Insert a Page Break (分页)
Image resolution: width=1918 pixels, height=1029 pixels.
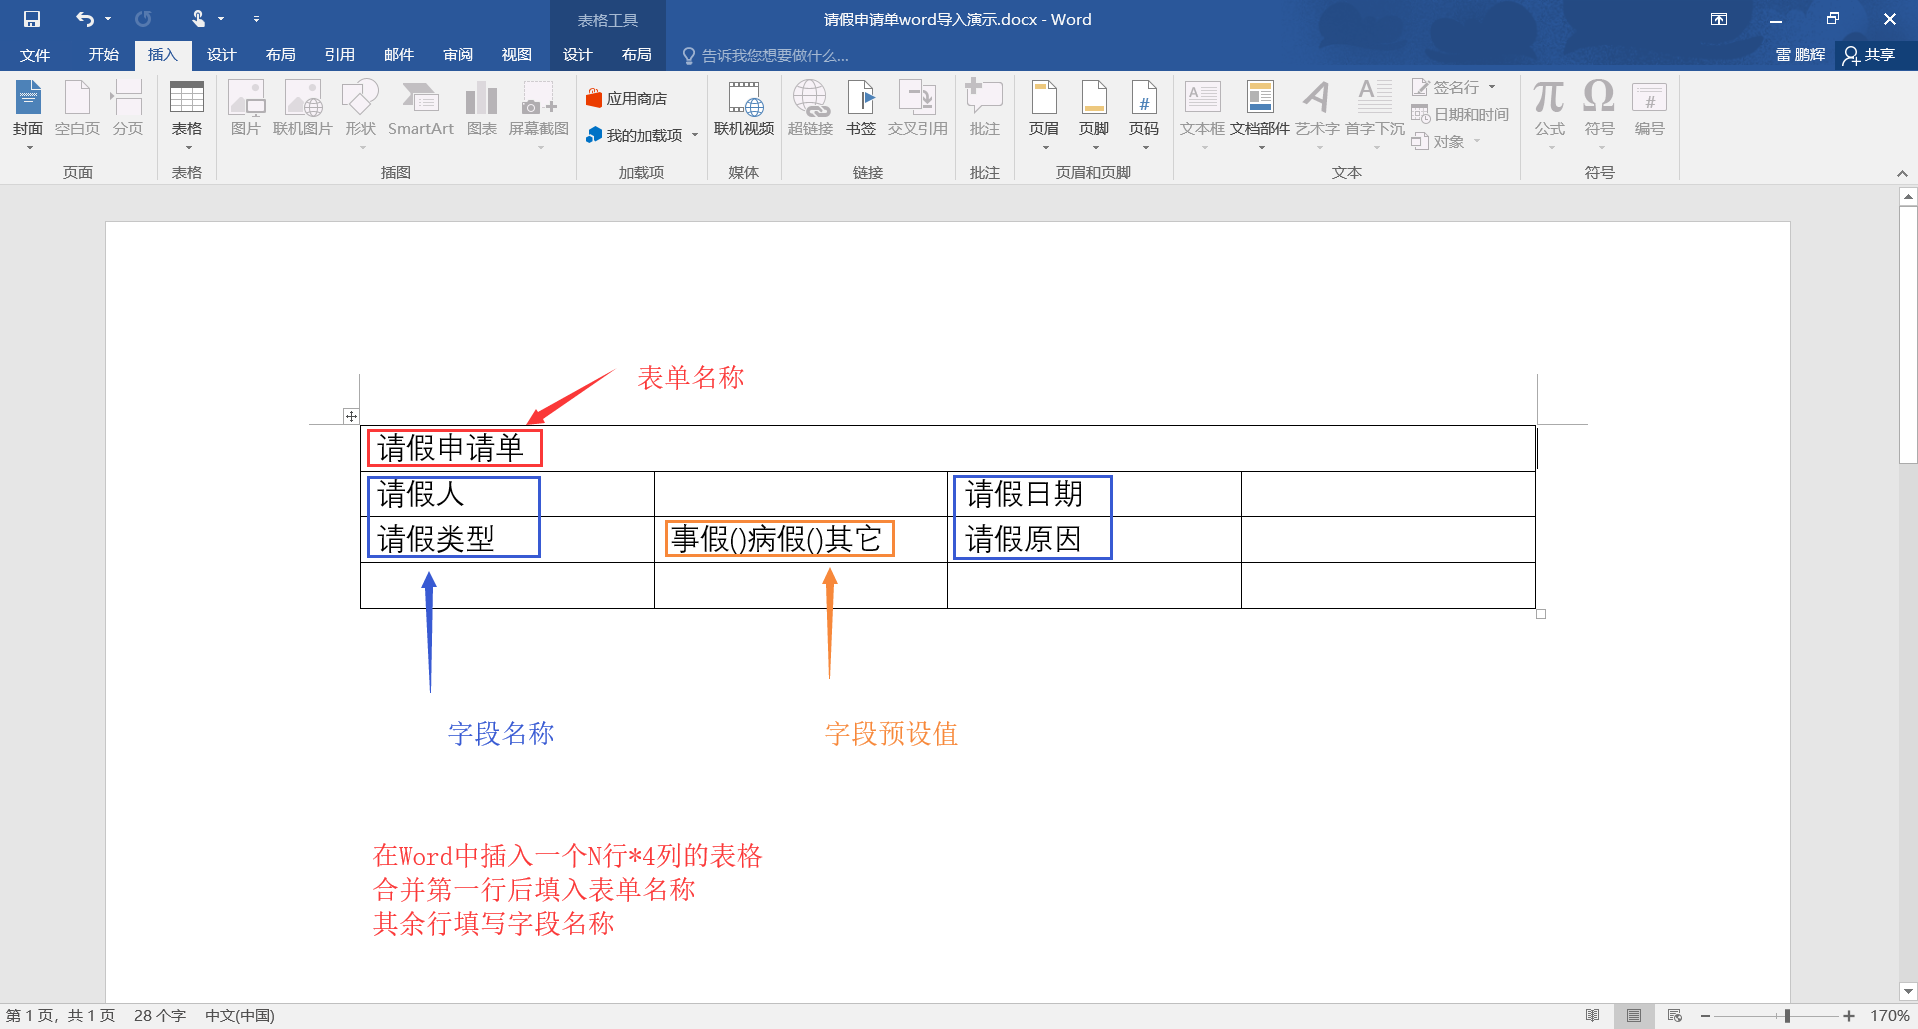[127, 108]
